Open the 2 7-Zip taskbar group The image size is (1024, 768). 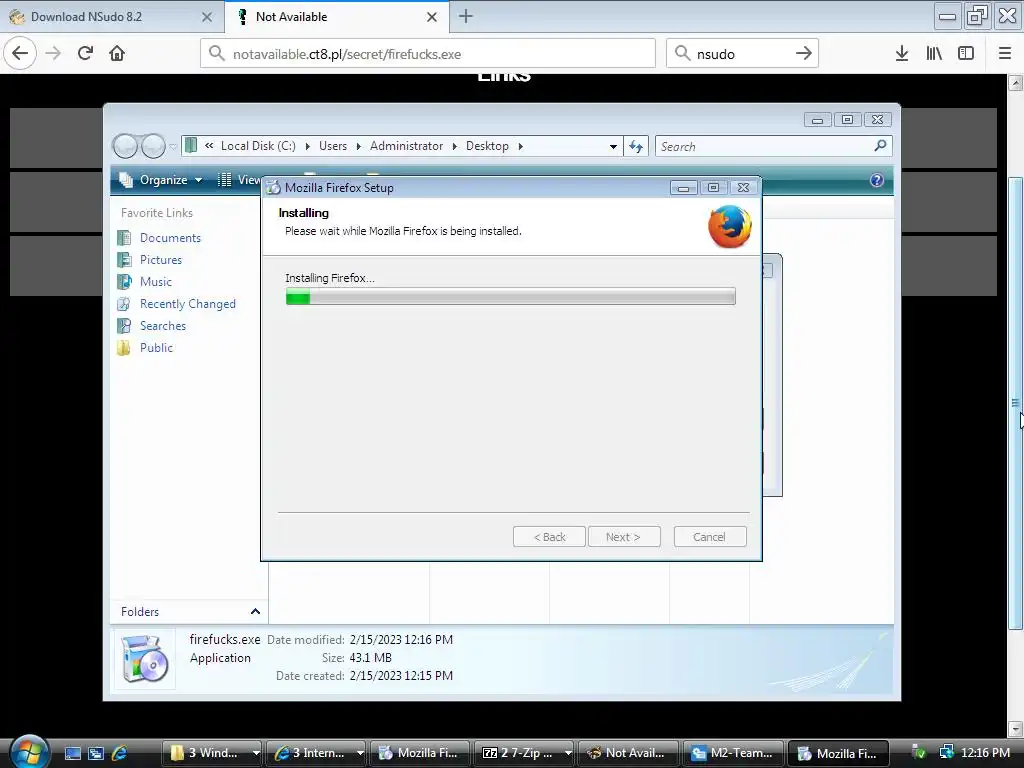(526, 753)
